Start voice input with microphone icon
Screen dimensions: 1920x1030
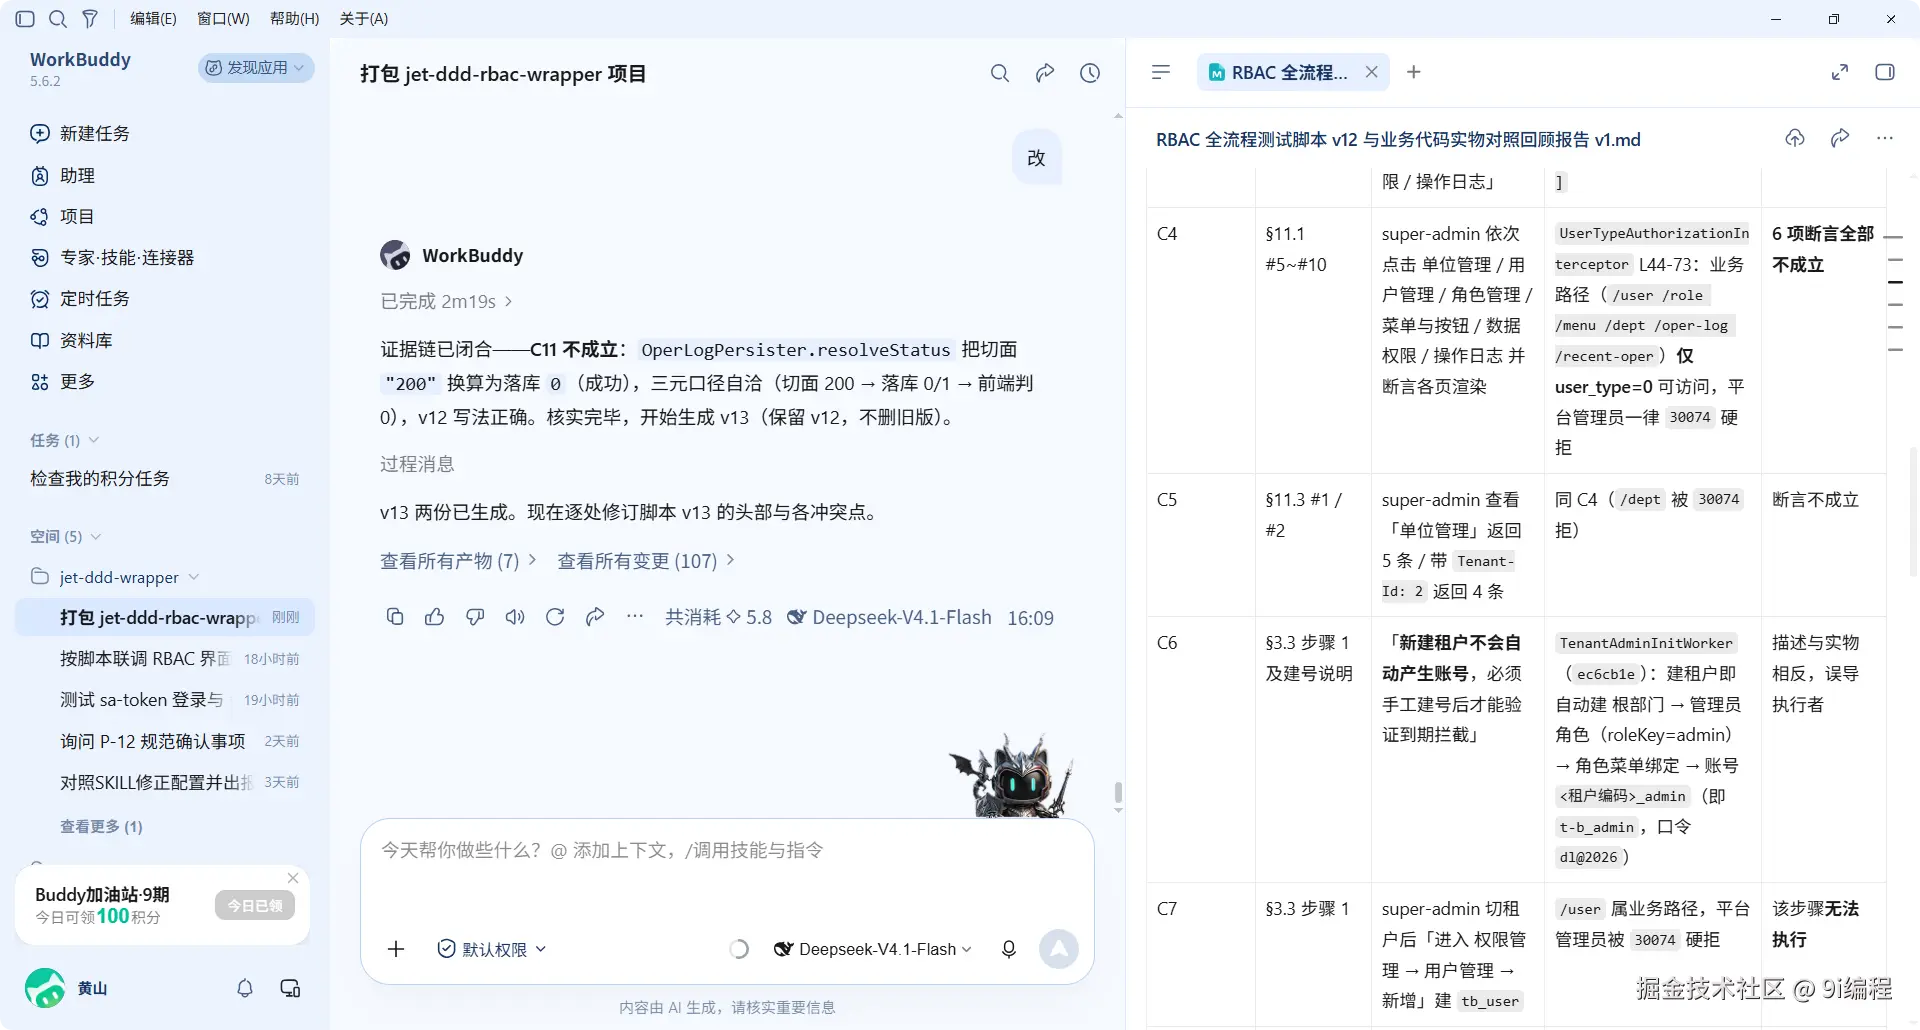1009,949
